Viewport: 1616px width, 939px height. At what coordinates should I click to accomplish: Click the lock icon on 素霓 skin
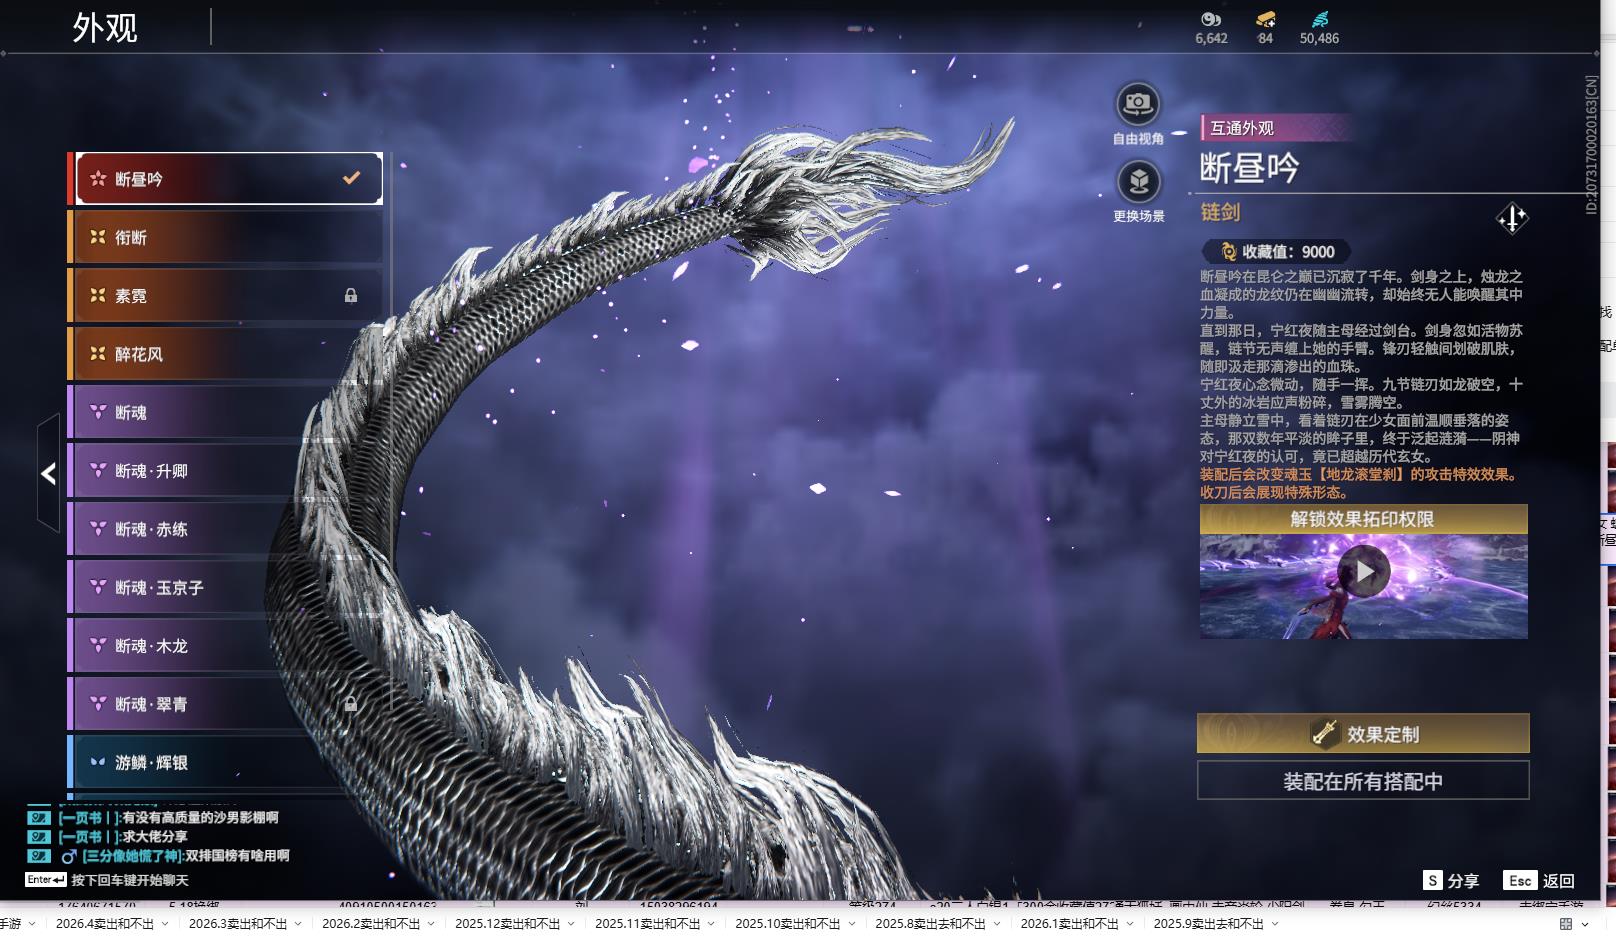(351, 295)
